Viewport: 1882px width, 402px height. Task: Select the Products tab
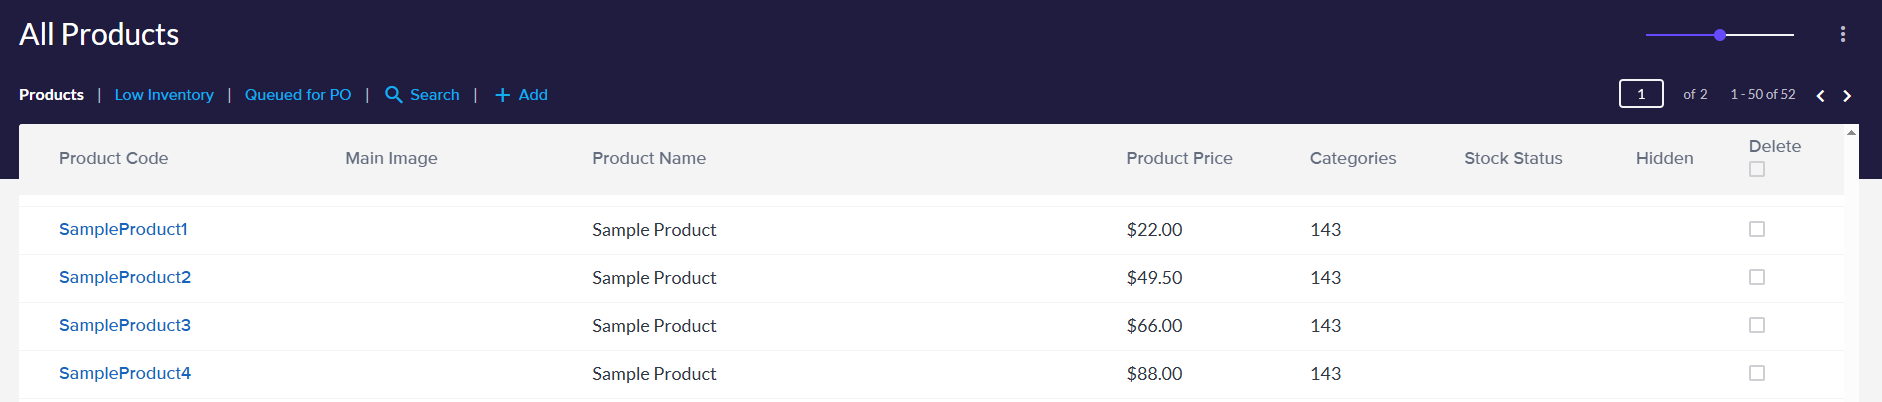pyautogui.click(x=51, y=95)
